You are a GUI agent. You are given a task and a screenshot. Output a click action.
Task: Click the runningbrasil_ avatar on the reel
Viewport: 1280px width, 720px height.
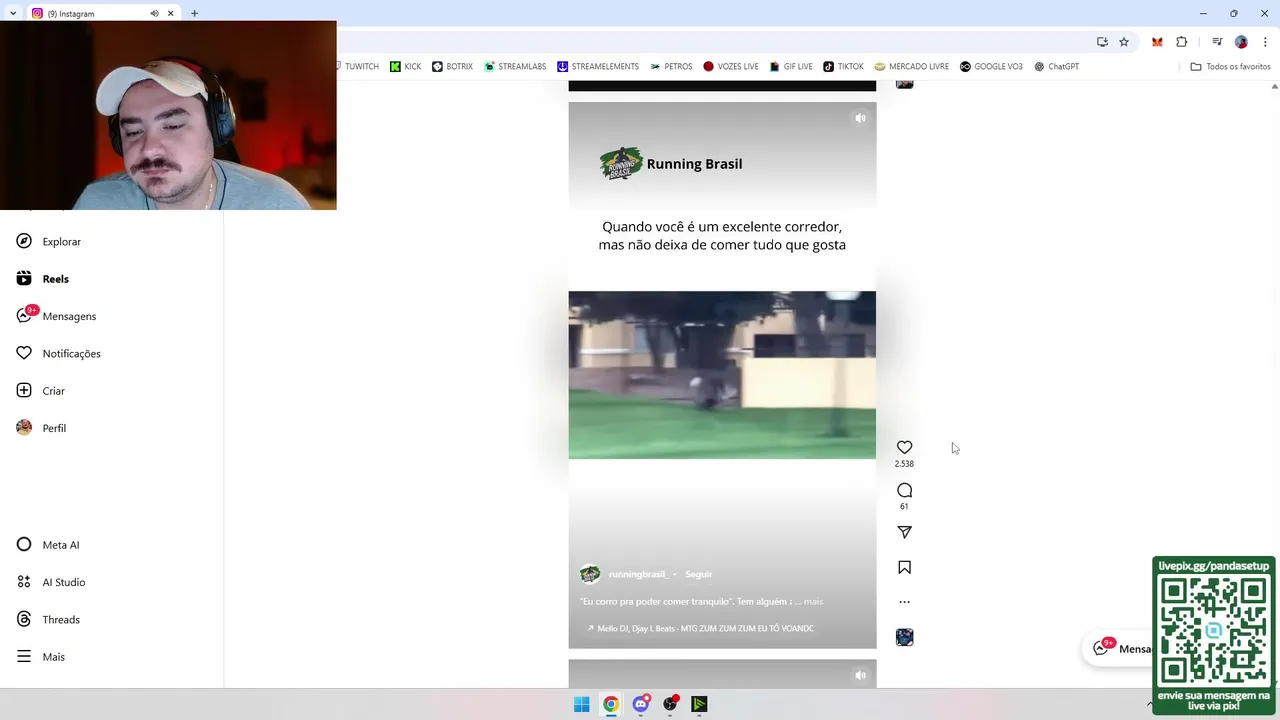(590, 574)
